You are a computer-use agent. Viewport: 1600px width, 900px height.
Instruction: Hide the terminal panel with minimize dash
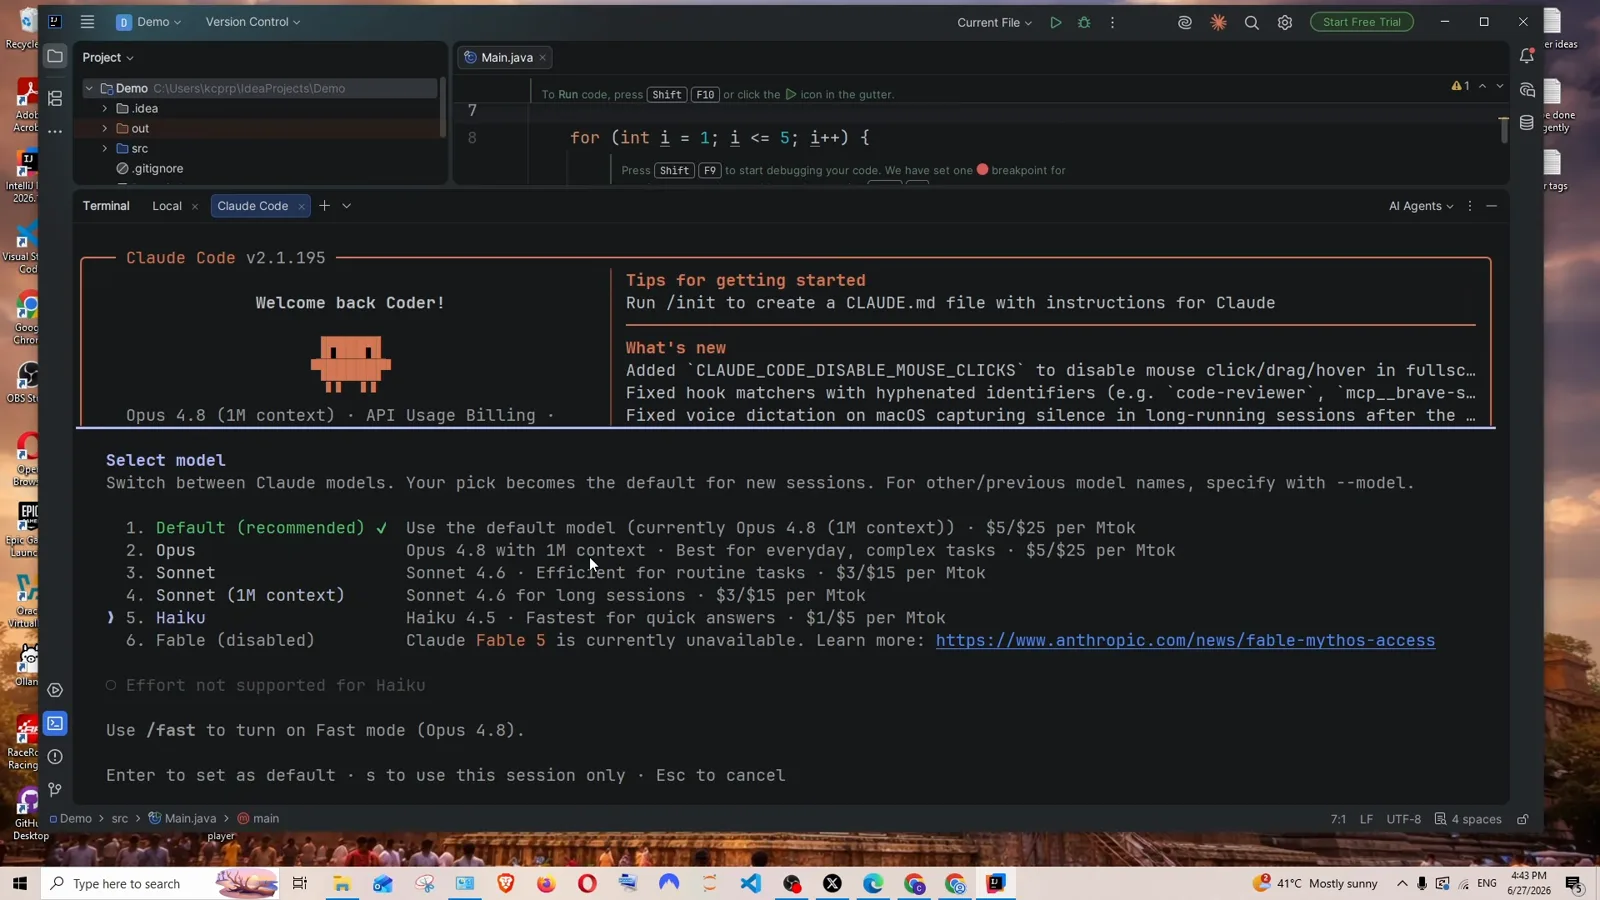pos(1491,206)
